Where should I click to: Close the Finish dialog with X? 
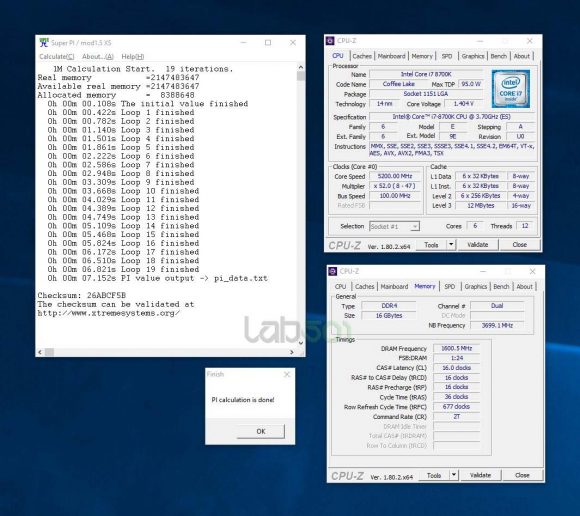[287, 374]
